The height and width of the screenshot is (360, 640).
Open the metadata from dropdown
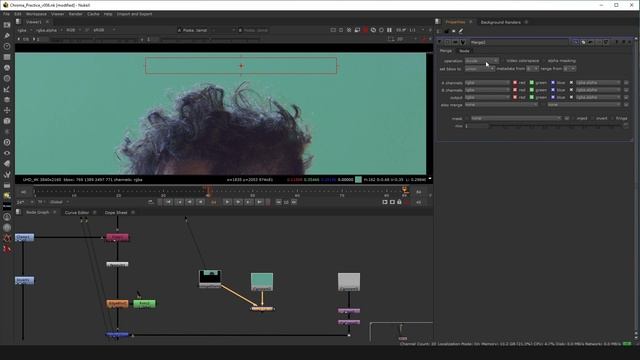533,69
